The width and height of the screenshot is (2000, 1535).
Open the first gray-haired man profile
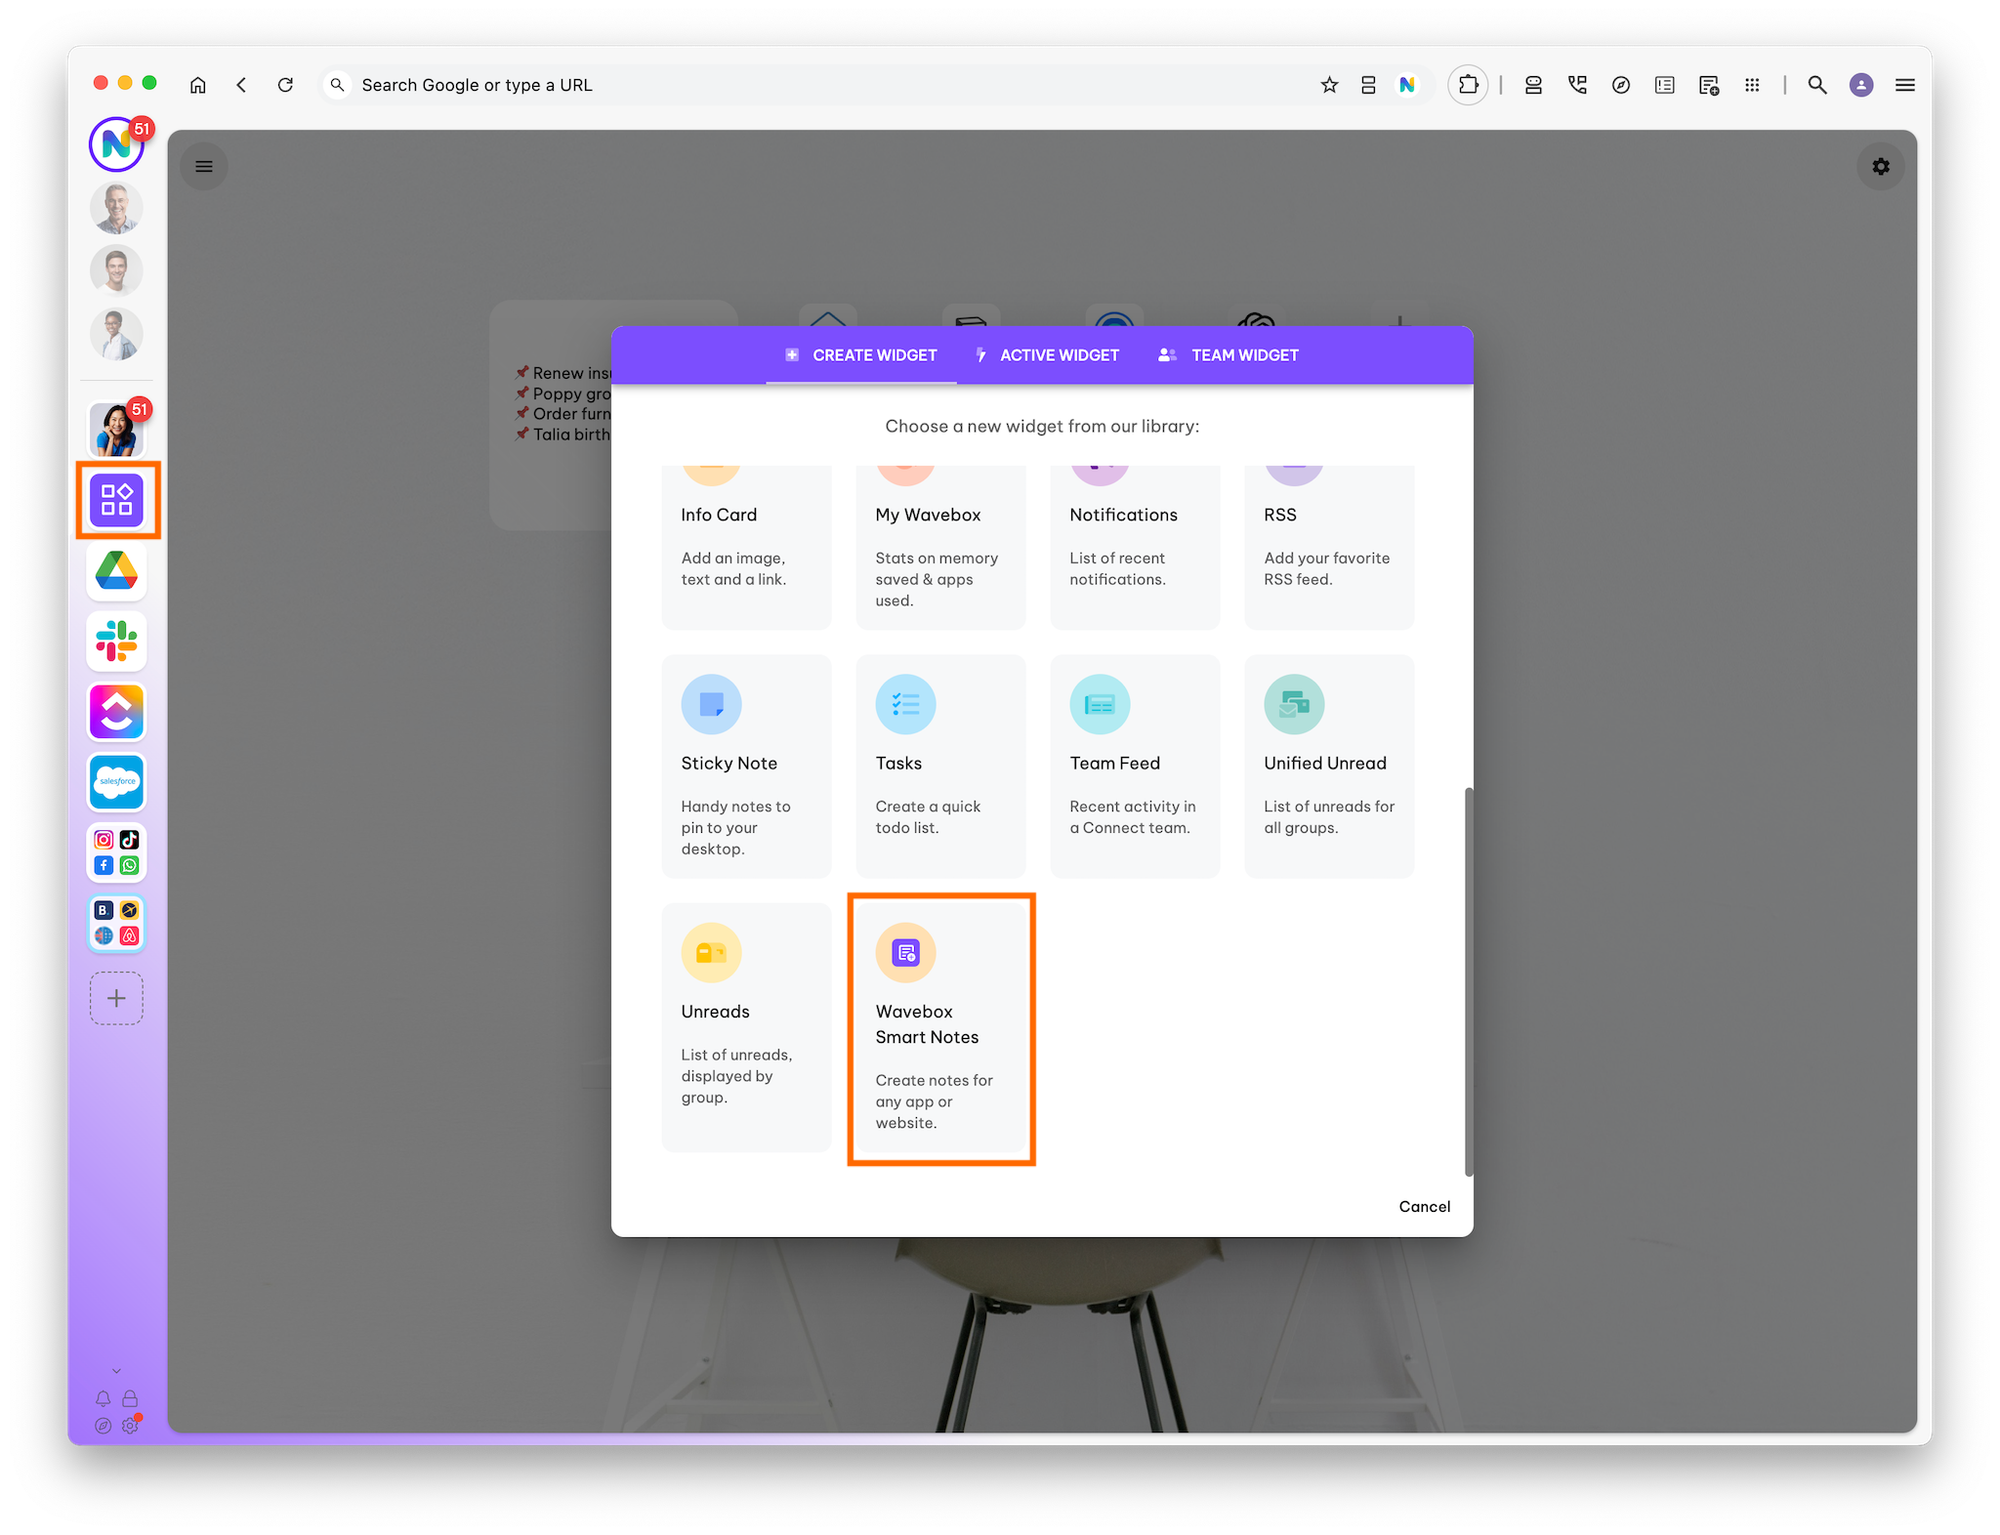tap(116, 208)
